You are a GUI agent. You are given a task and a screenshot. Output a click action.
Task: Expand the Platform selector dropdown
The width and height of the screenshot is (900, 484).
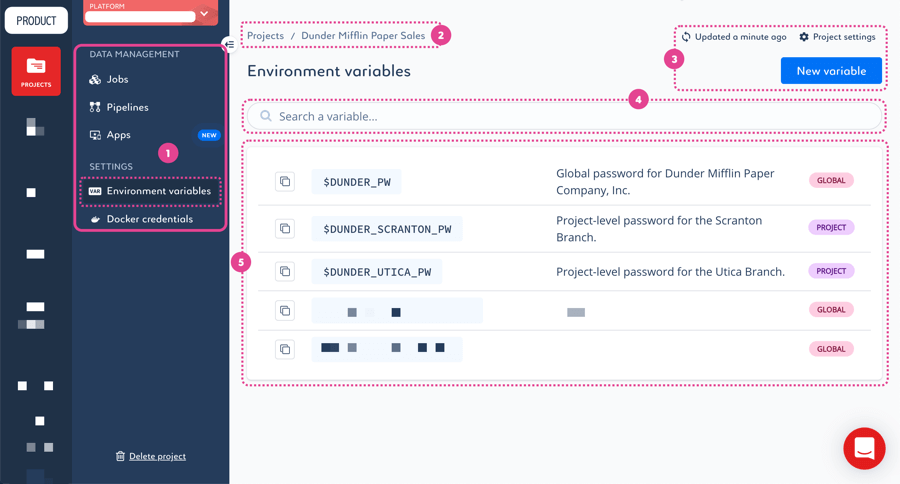(x=204, y=13)
